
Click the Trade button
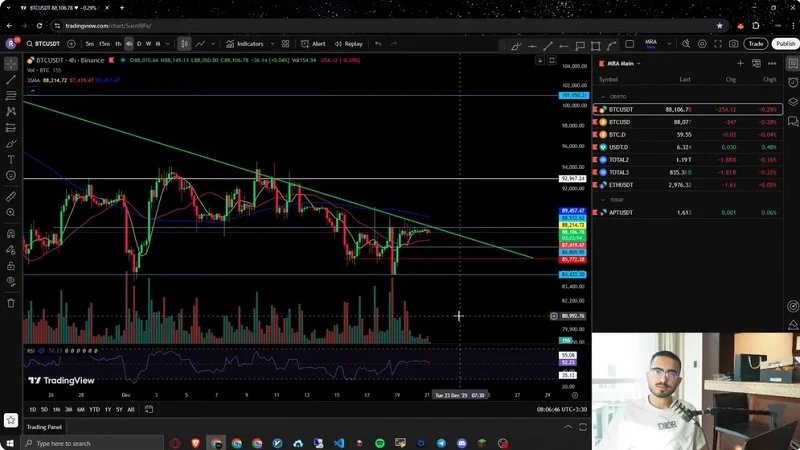tap(755, 44)
